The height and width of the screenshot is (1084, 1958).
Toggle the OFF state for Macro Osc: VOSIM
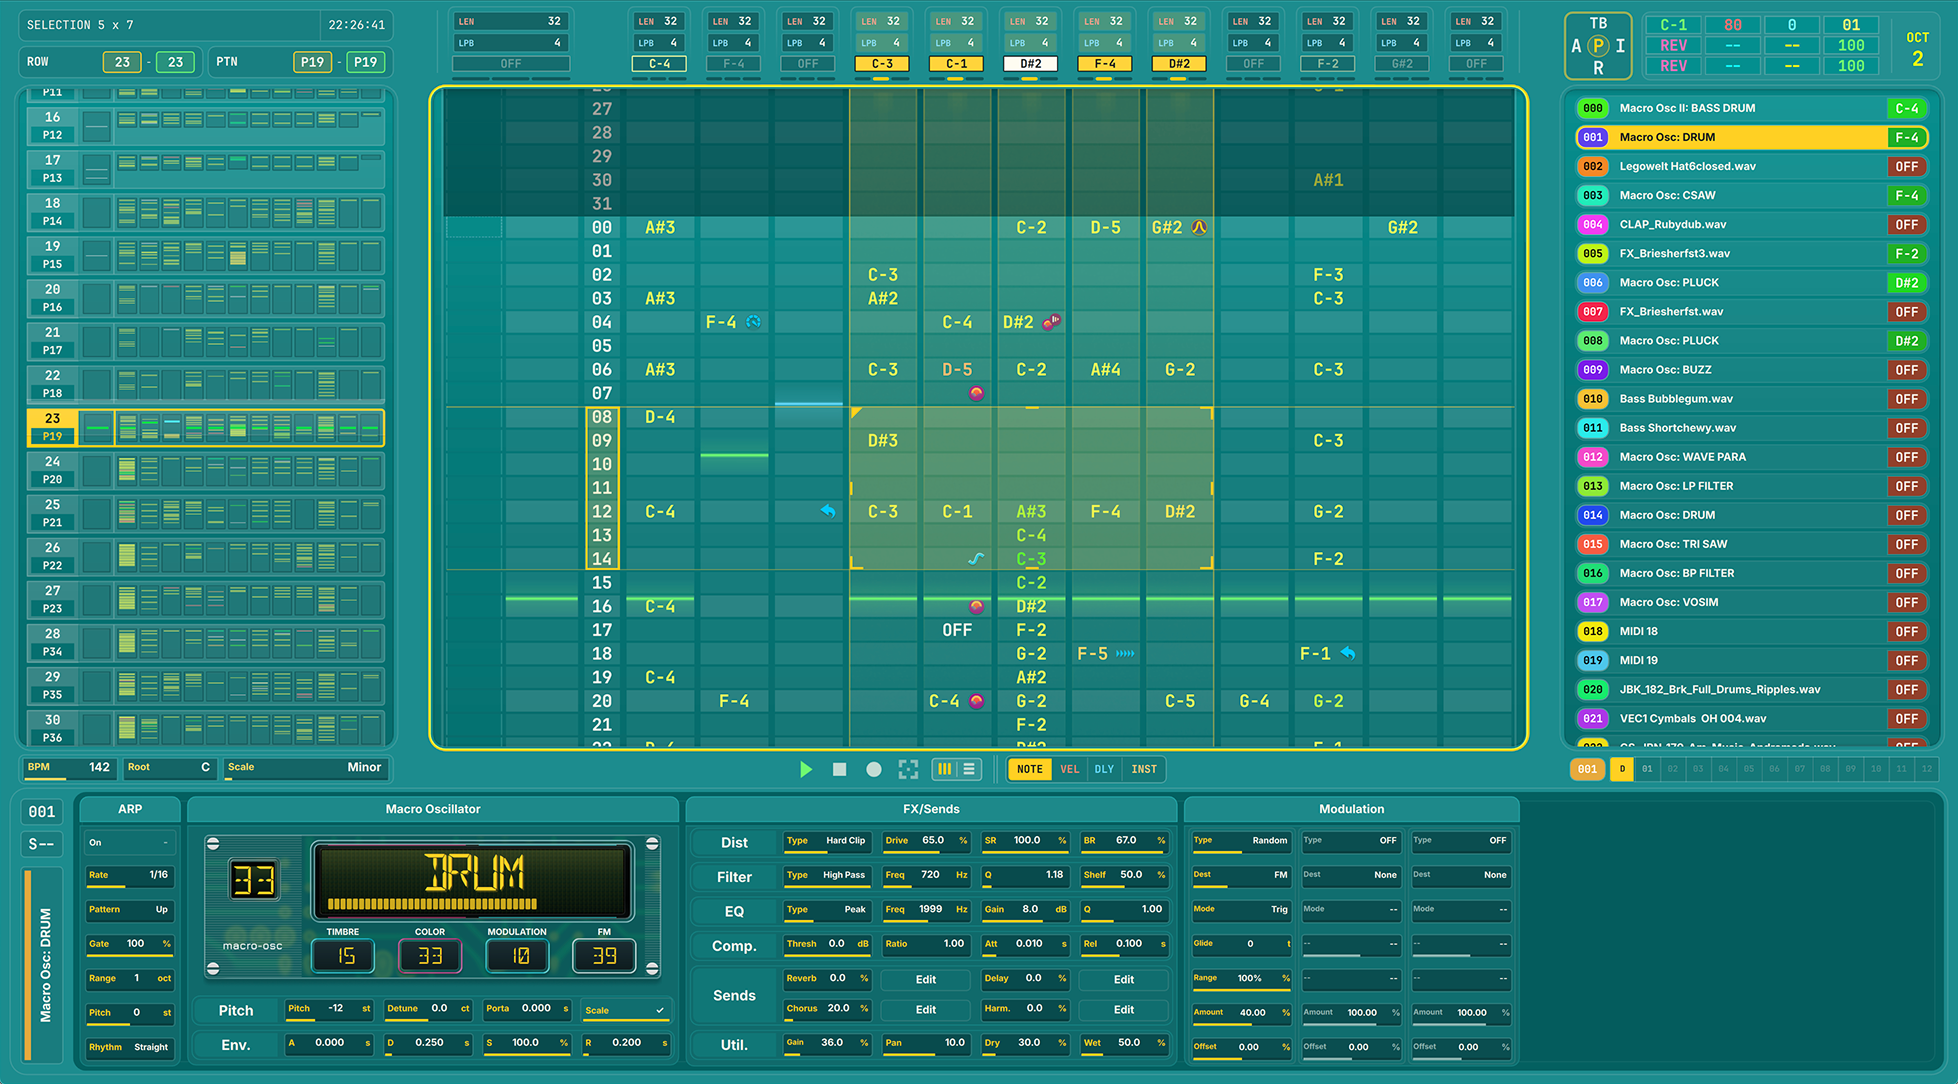pos(1907,602)
